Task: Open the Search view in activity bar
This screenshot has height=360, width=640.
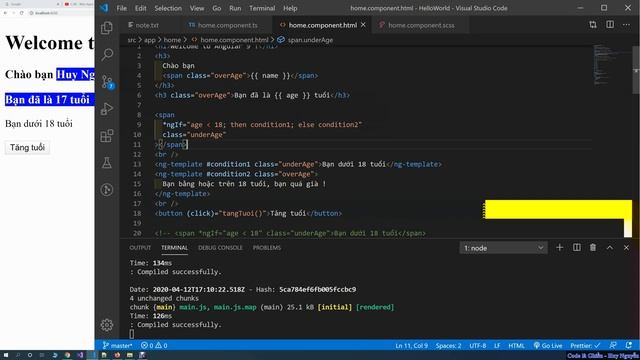Action: click(107, 54)
